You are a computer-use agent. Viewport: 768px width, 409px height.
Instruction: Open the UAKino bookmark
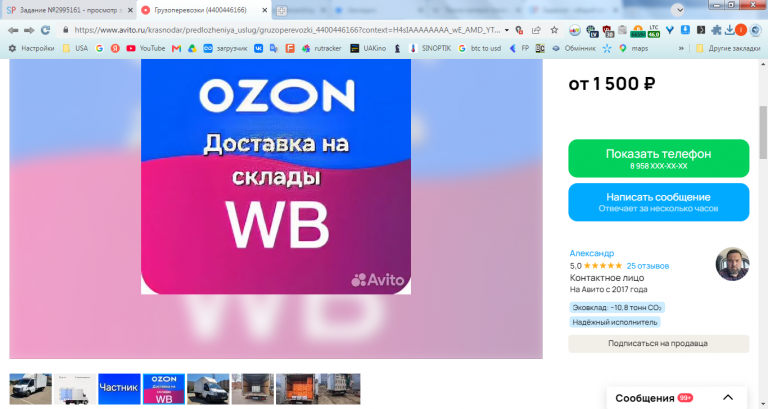point(368,48)
